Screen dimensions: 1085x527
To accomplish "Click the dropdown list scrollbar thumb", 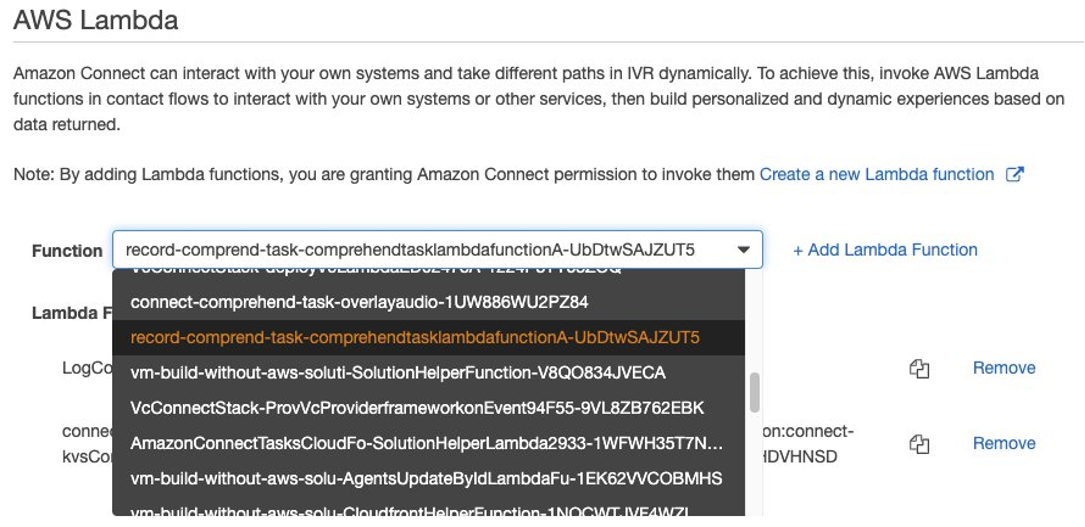I will [754, 392].
